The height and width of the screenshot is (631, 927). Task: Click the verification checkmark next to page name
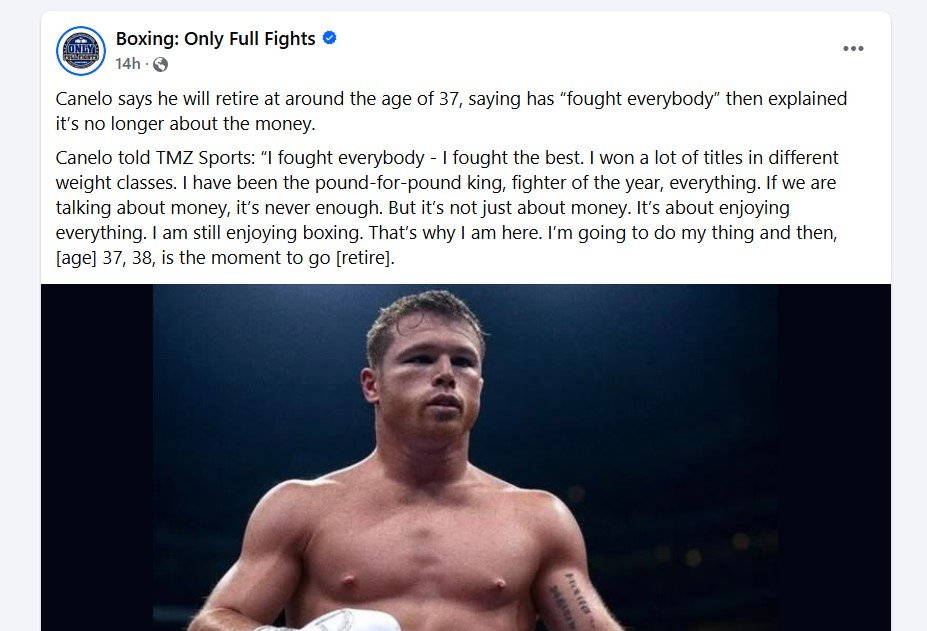point(327,37)
